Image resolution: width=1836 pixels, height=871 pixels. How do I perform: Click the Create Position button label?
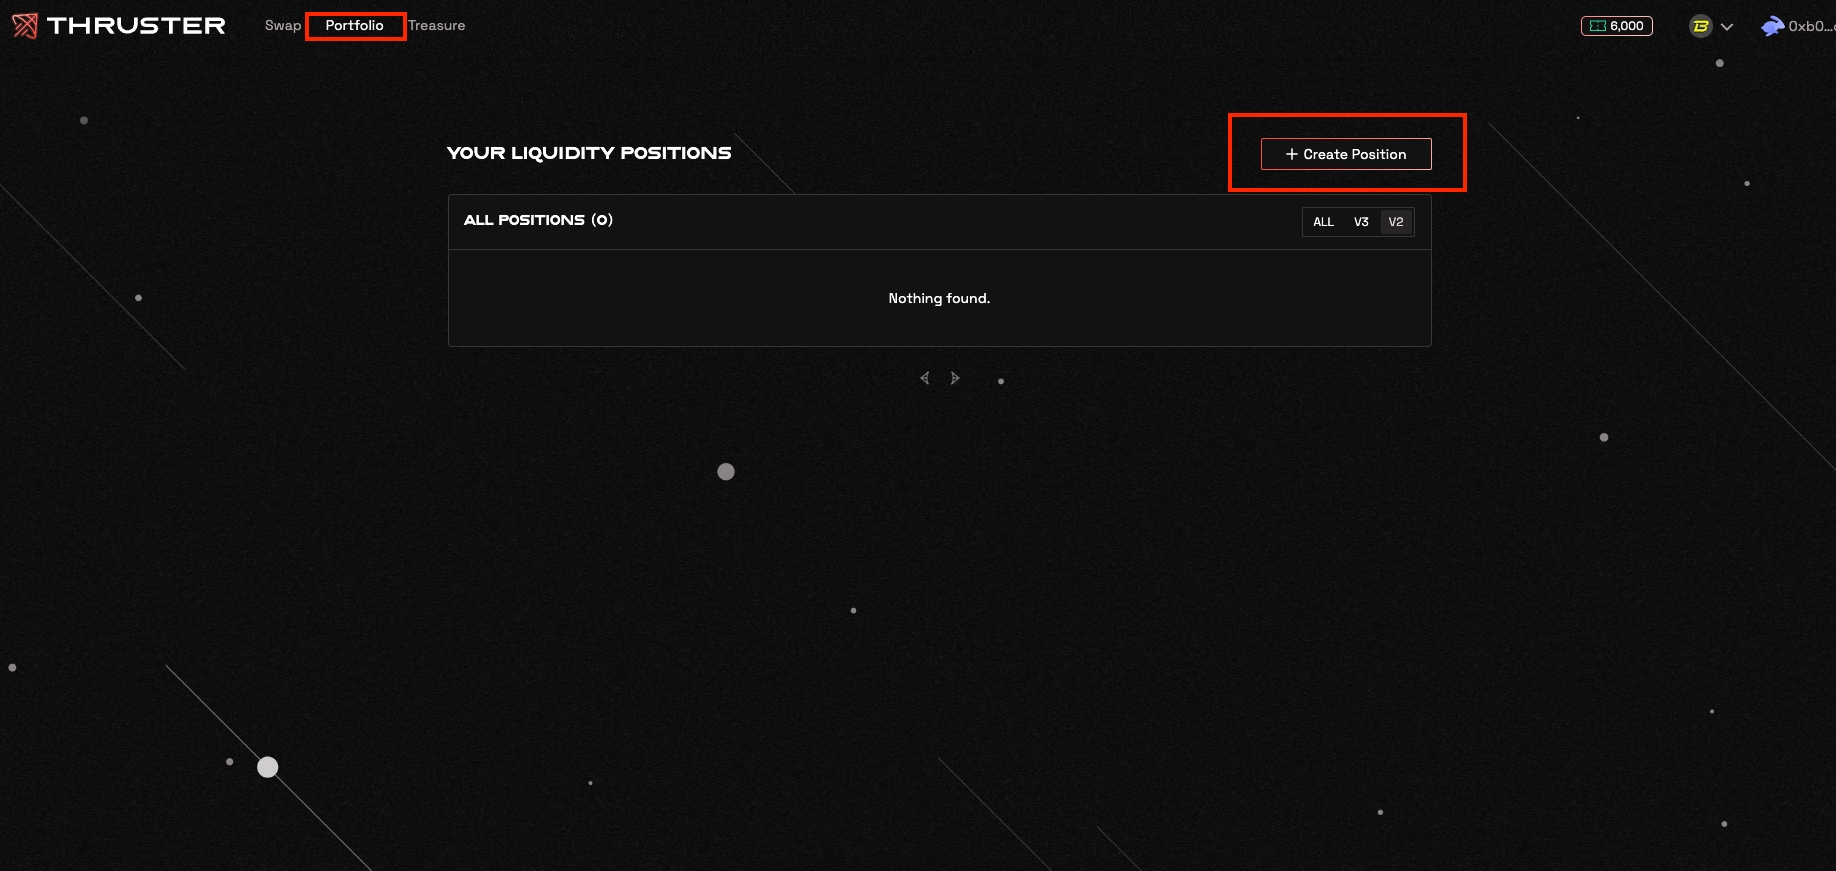pyautogui.click(x=1354, y=154)
